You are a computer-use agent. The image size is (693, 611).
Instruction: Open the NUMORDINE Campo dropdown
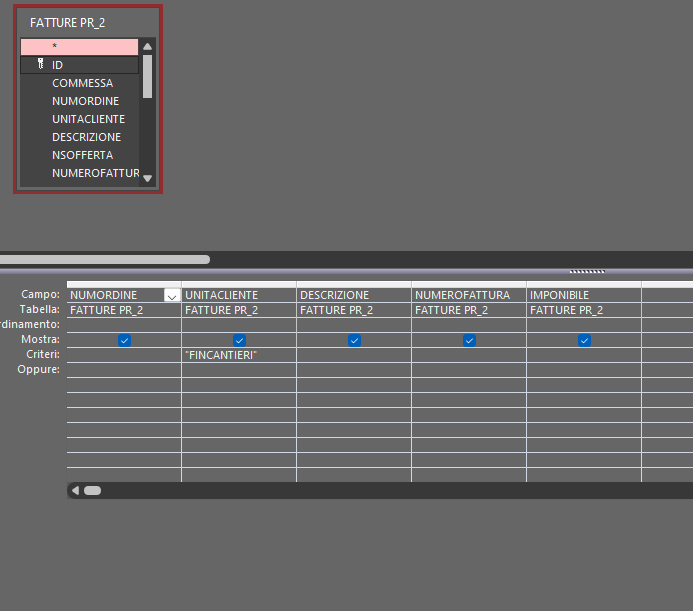tap(172, 295)
